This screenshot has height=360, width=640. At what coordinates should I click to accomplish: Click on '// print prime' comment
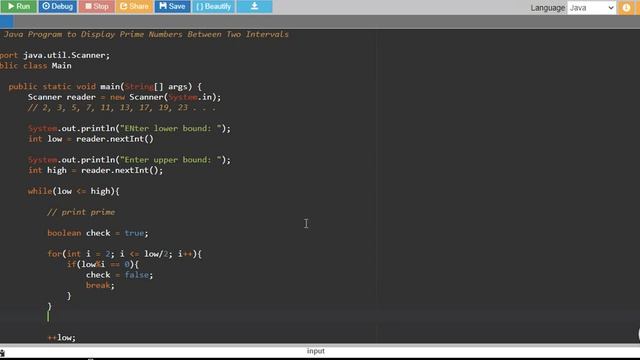coord(81,212)
